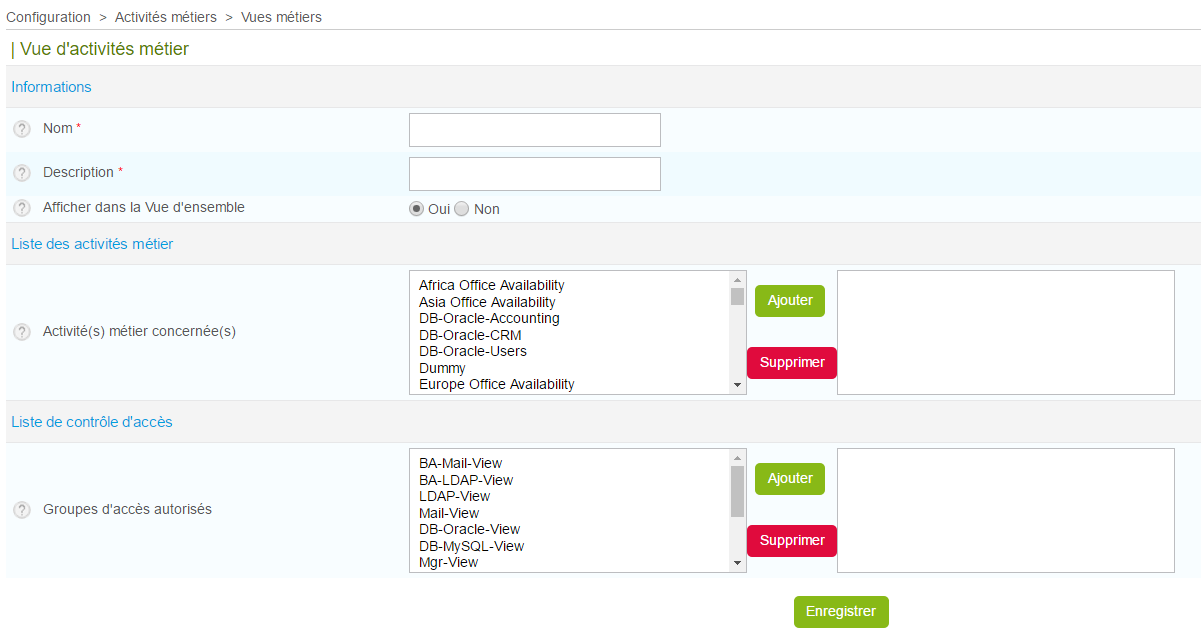The image size is (1201, 639).
Task: Click help icon for Groupes d'accès autorisés
Action: point(22,510)
